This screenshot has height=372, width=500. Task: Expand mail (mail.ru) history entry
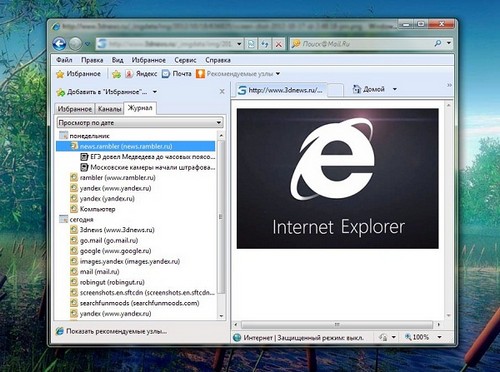[x=95, y=272]
